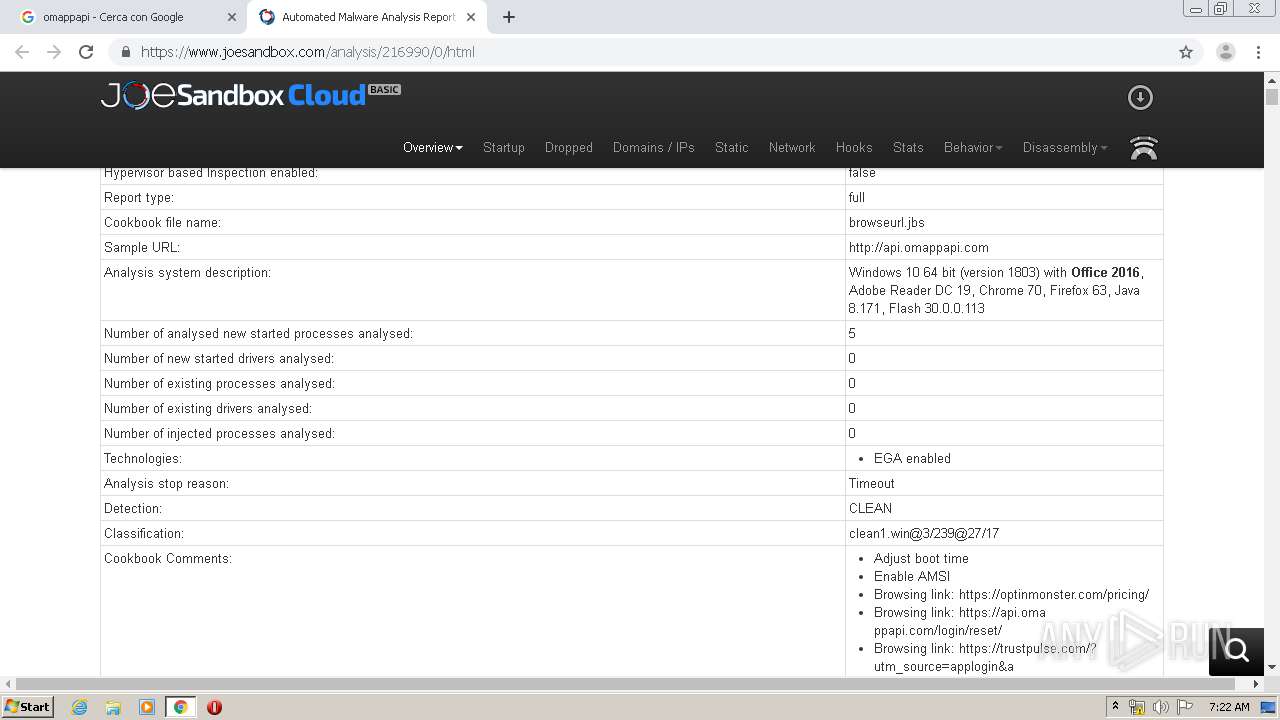Open the Chrome profile avatar
The image size is (1280, 720).
tap(1225, 52)
